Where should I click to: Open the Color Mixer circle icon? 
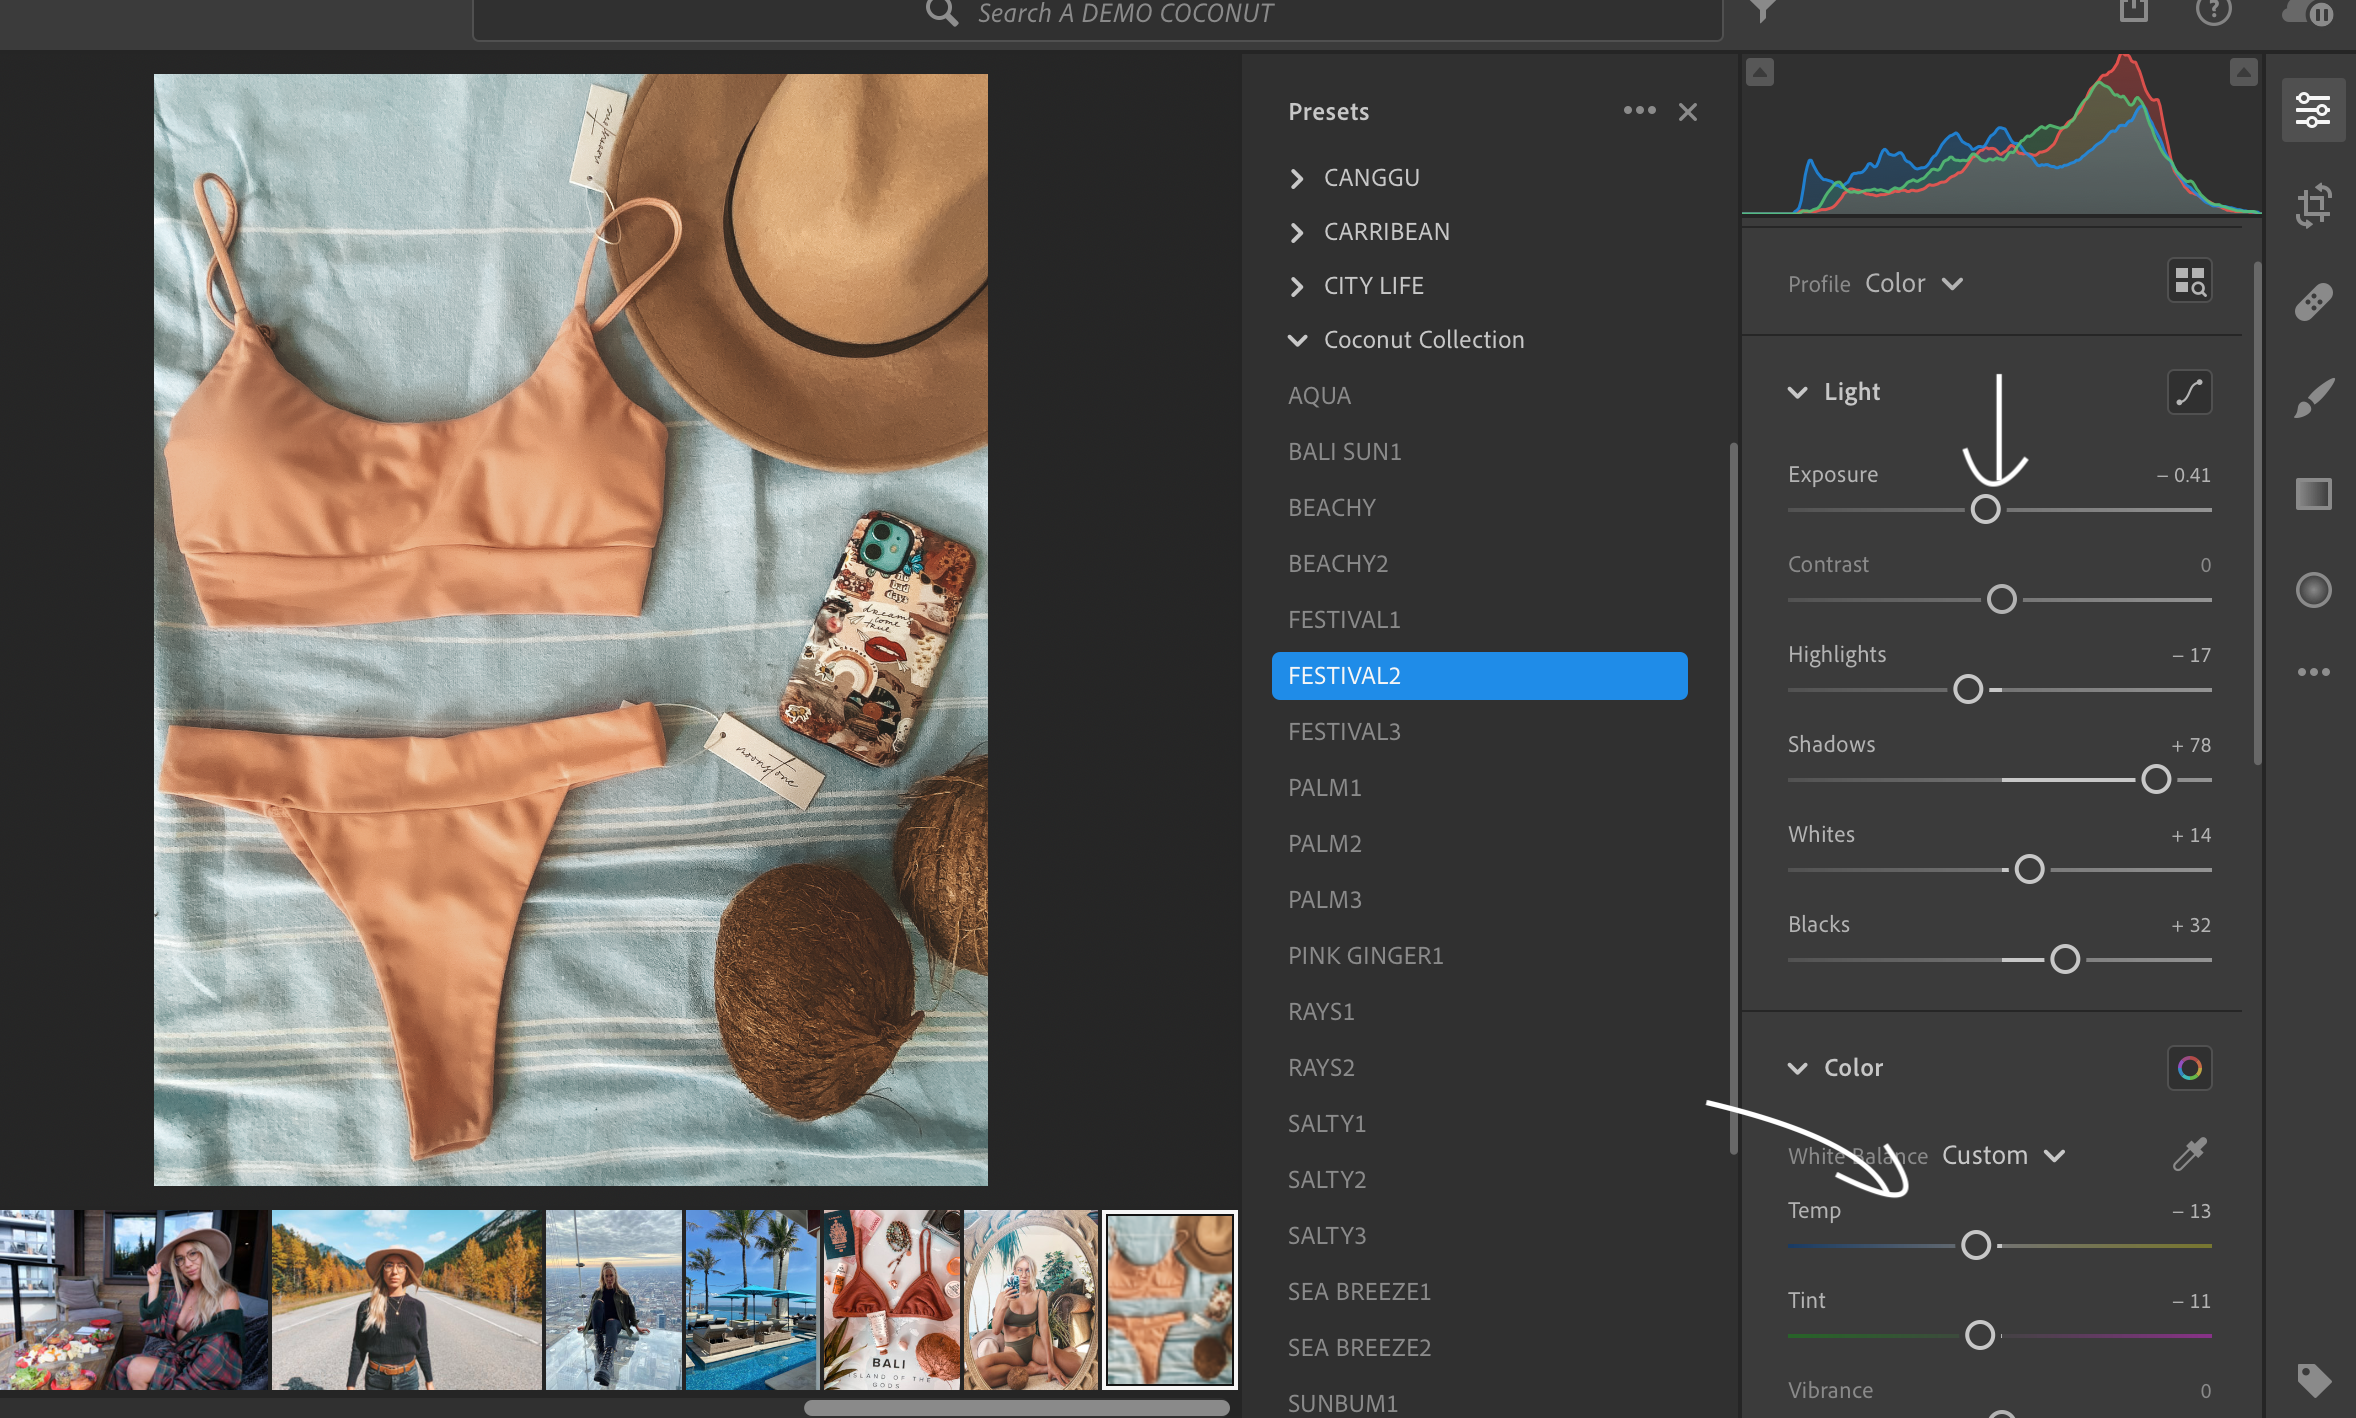(x=2189, y=1068)
